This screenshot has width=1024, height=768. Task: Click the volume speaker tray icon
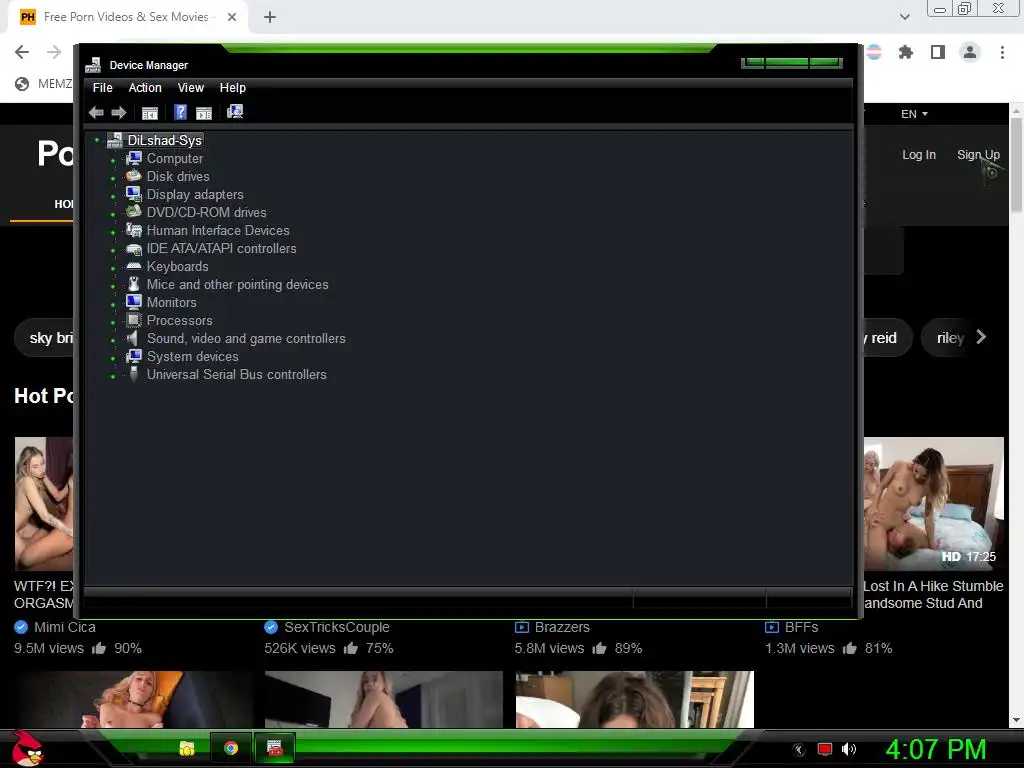pyautogui.click(x=848, y=749)
